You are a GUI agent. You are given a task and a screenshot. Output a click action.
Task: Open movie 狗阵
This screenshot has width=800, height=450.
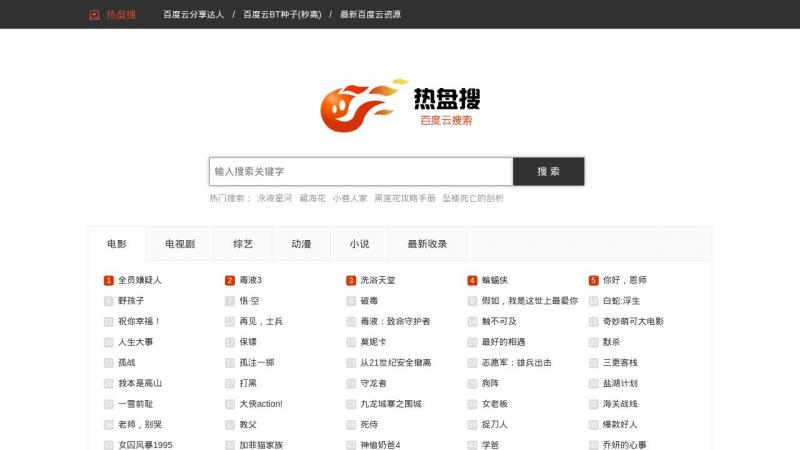point(490,383)
